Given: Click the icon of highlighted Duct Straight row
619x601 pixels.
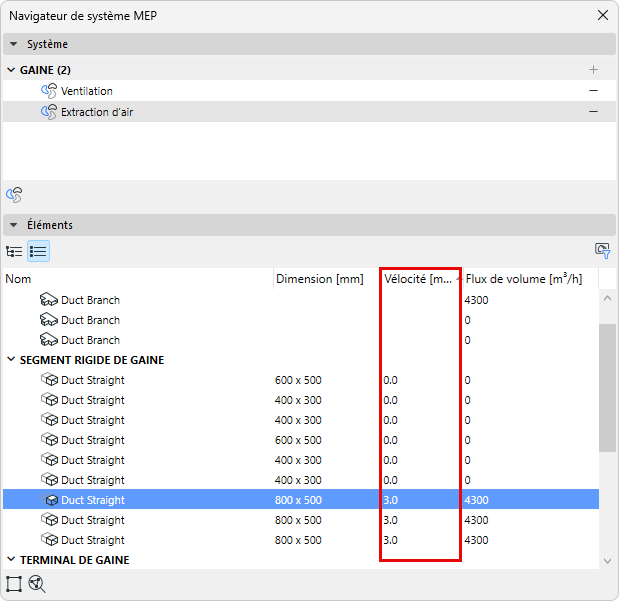Looking at the screenshot, I should coord(49,500).
